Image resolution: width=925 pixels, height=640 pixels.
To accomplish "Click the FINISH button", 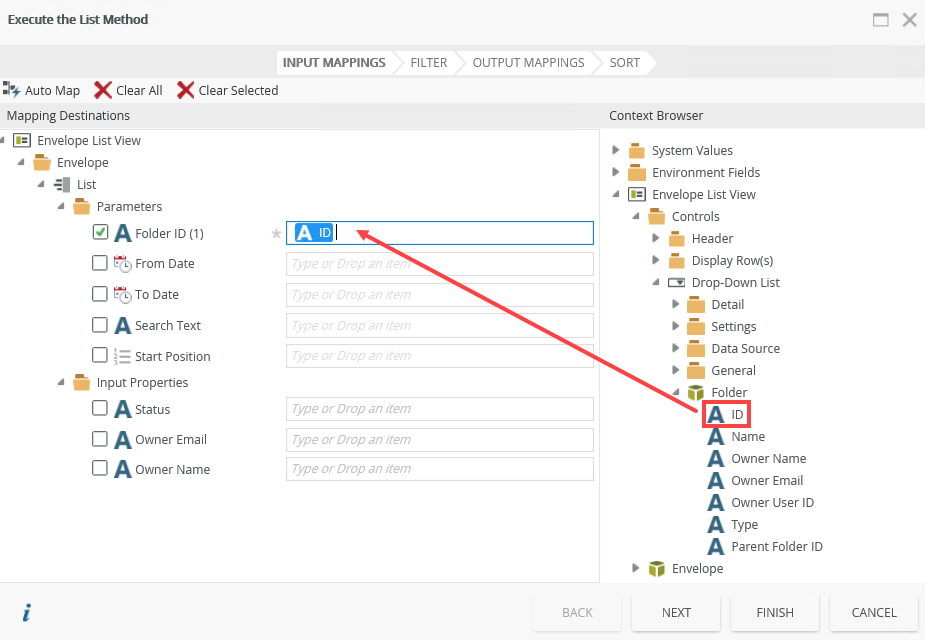I will click(x=775, y=612).
